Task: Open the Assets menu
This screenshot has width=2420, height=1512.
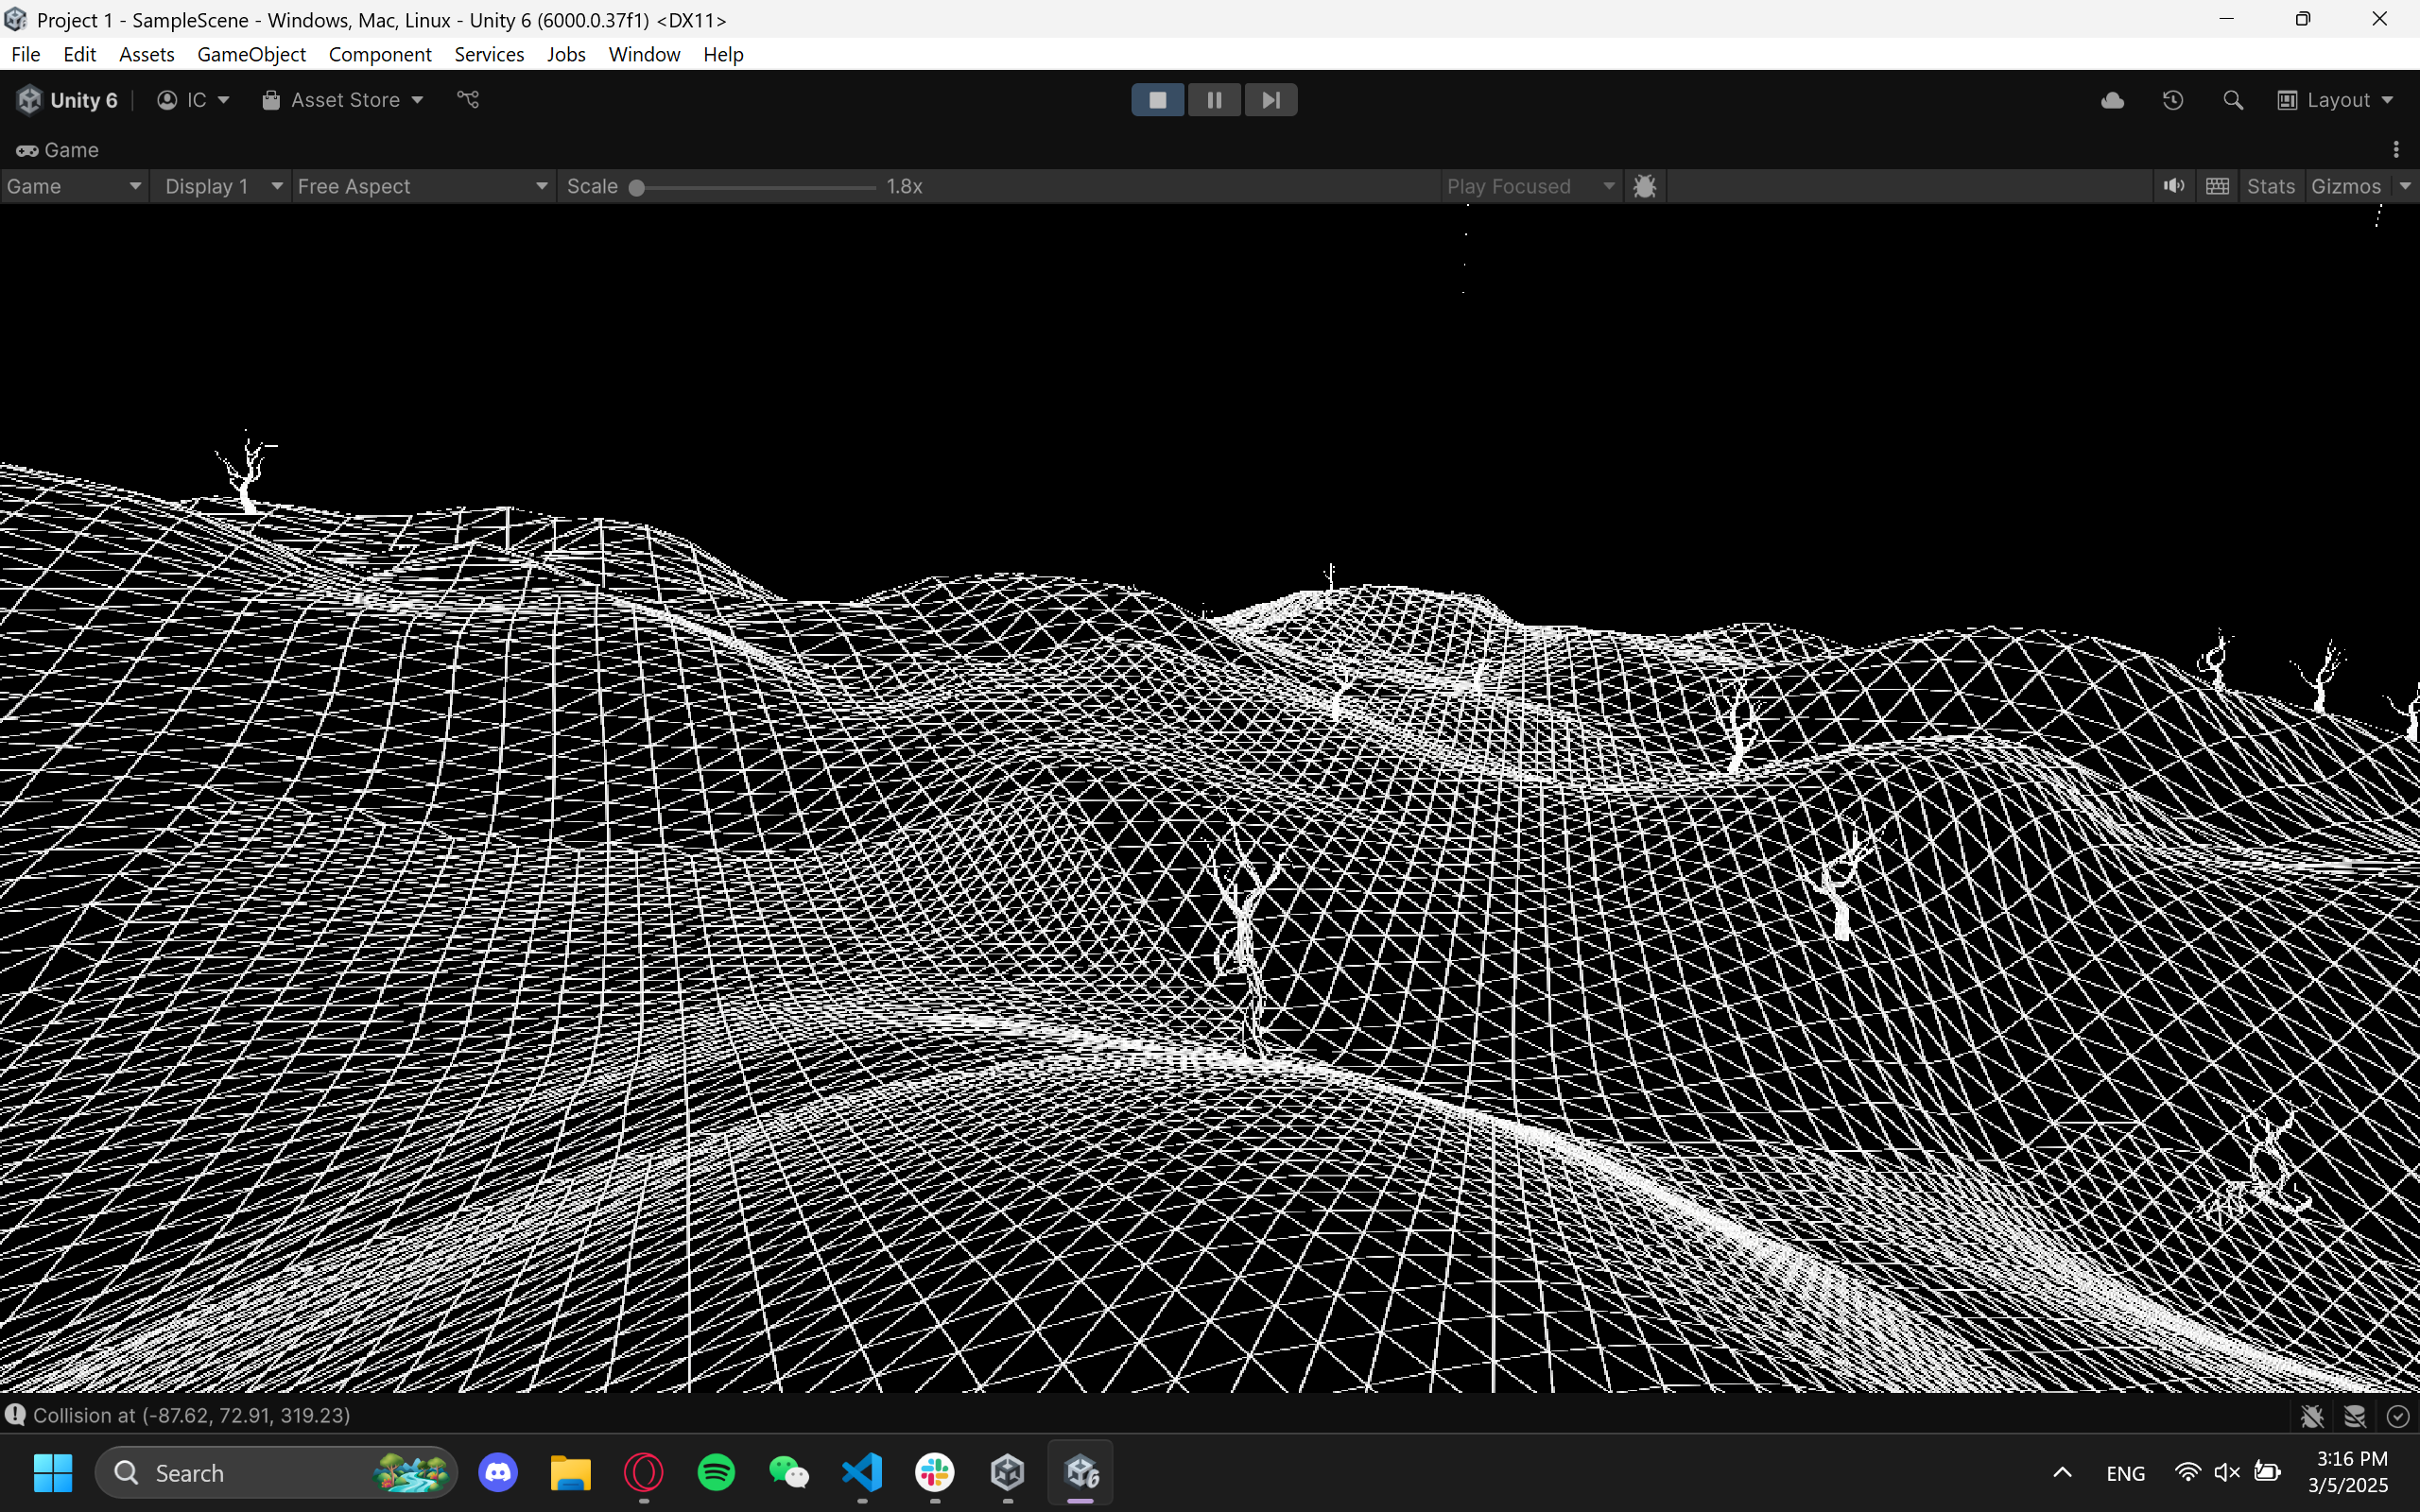Action: [147, 54]
